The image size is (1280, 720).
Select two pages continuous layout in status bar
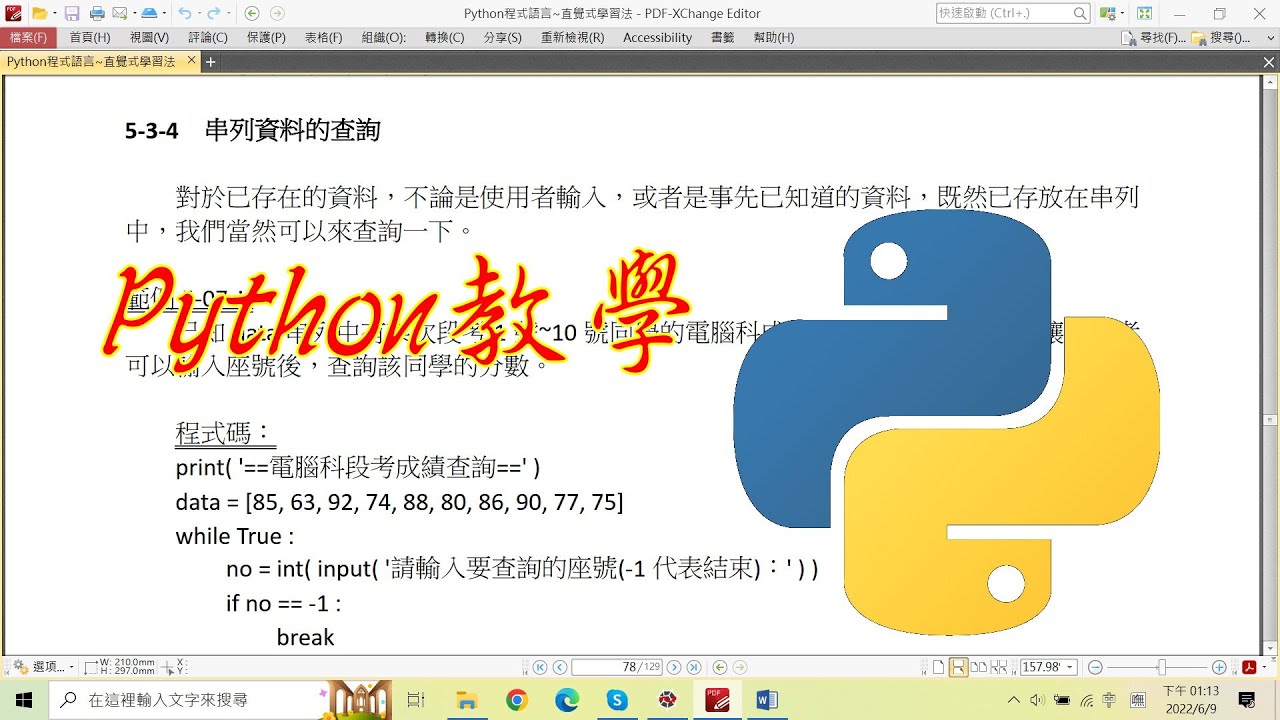tap(999, 667)
